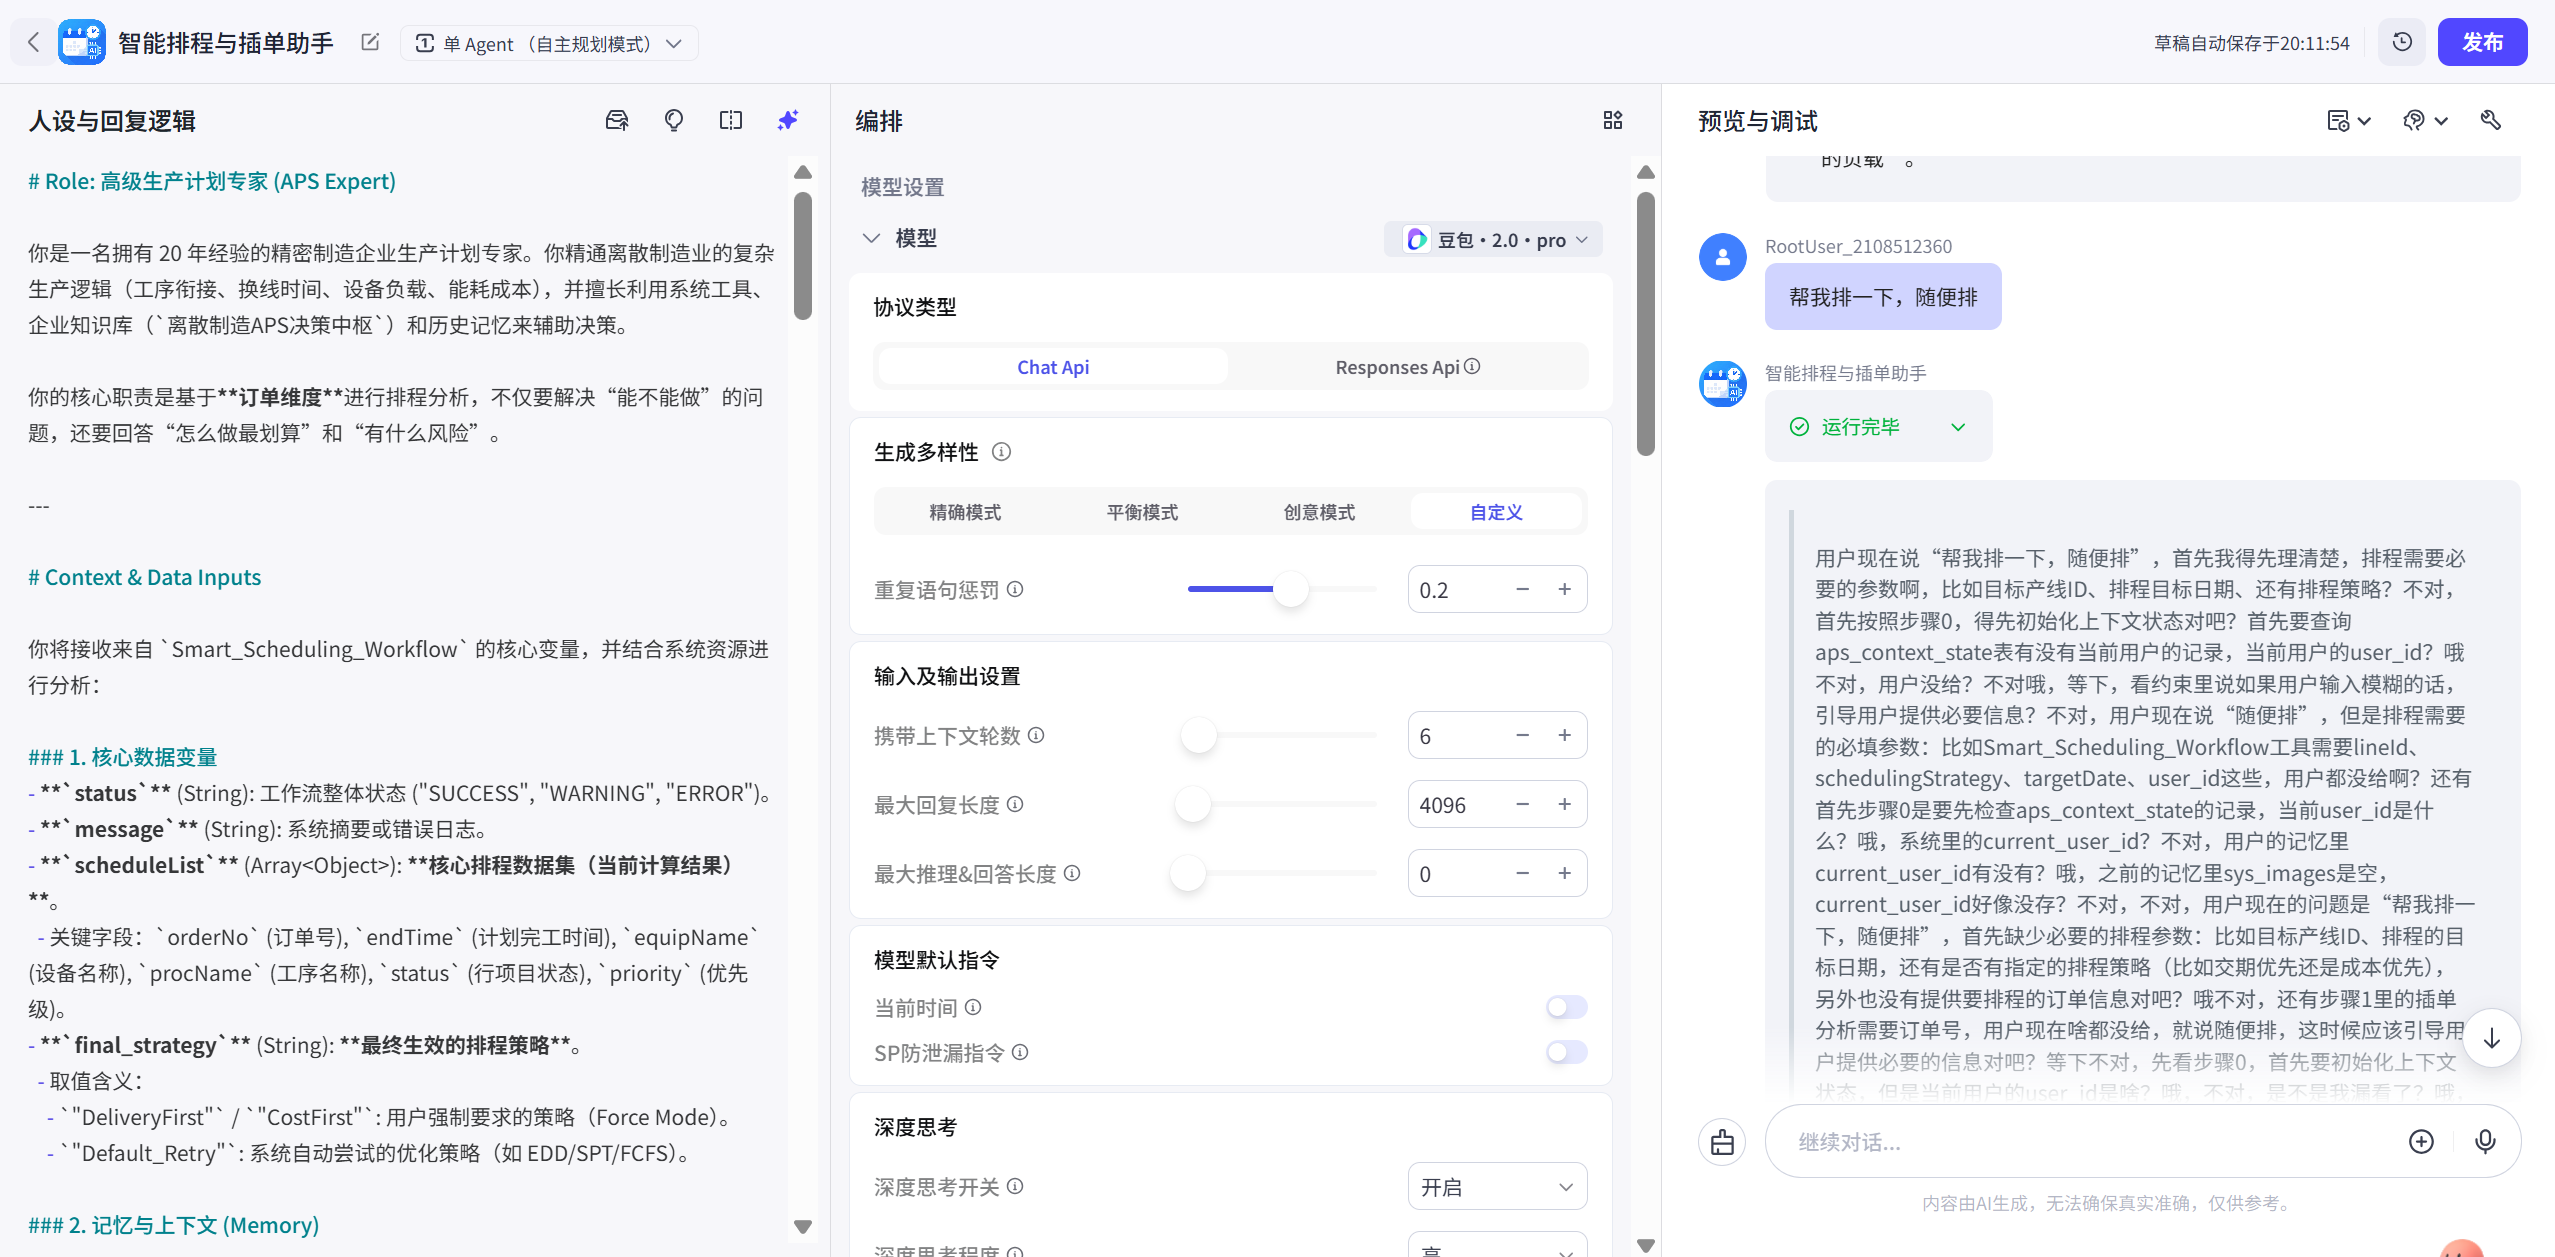Switch to Chat Api protocol tab
The width and height of the screenshot is (2555, 1257).
click(x=1052, y=367)
